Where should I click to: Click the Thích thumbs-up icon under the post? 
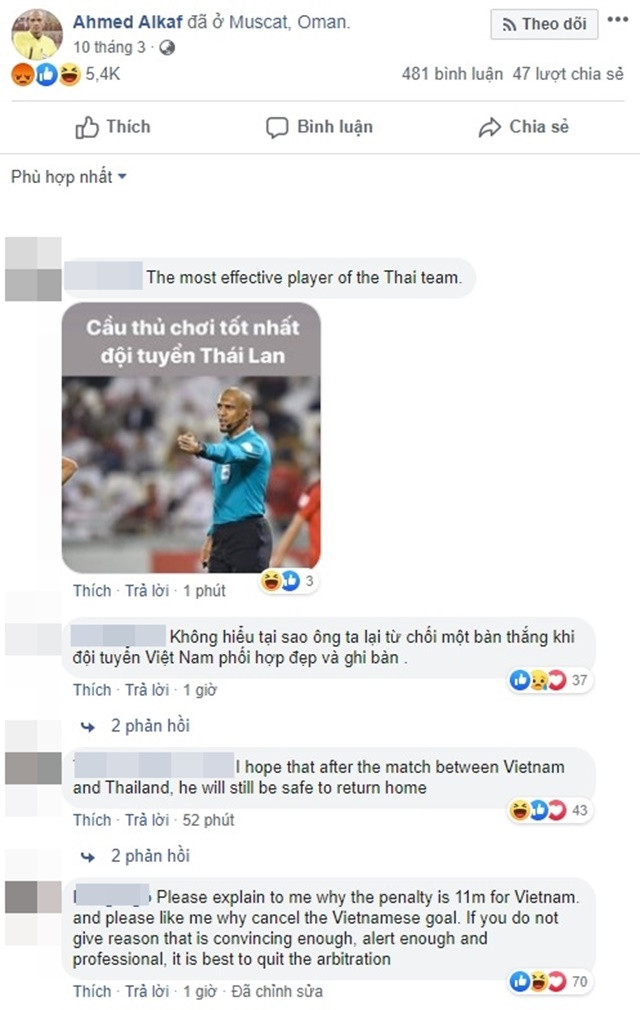(x=87, y=128)
